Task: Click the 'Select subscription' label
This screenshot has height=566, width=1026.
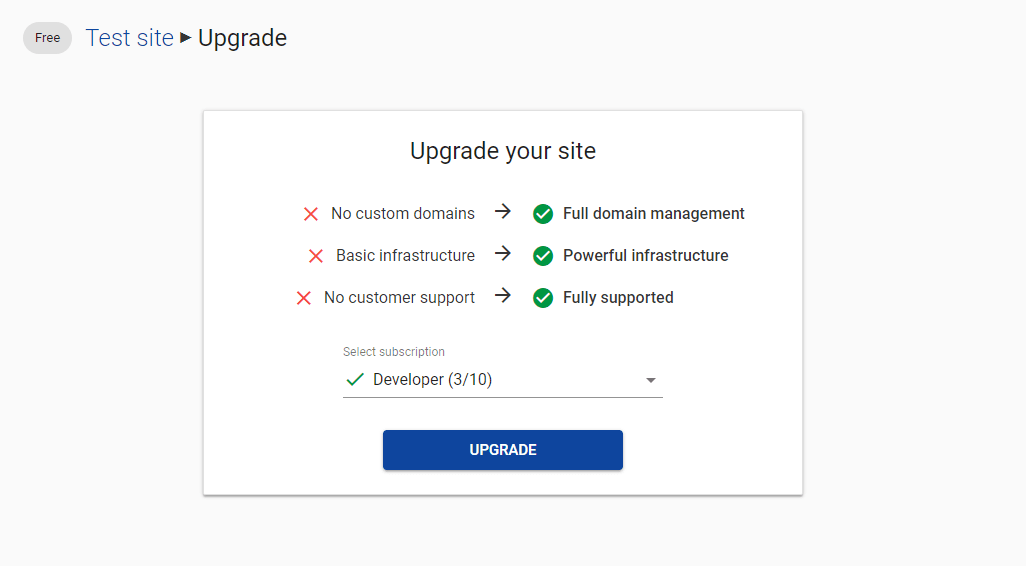Action: click(x=394, y=351)
